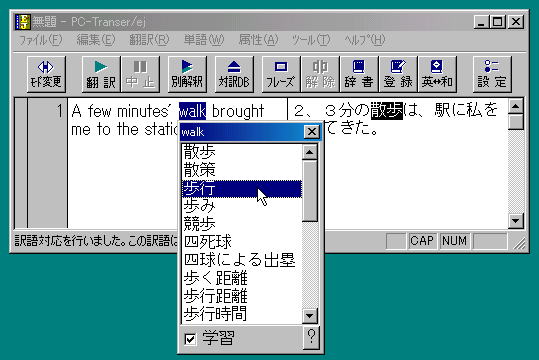Screen dimensions: 539x360
Task: Click the walk list scroll up arrow
Action: tap(310, 152)
